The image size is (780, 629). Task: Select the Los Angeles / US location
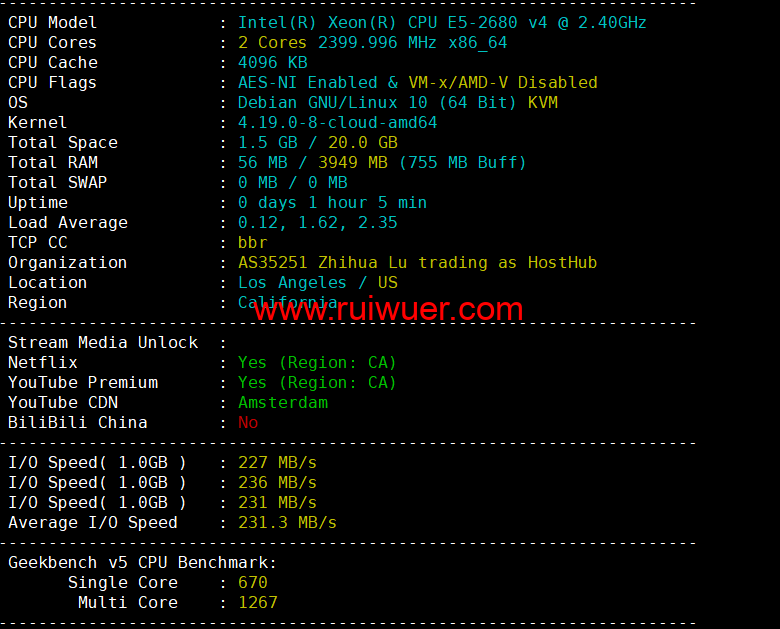317,283
